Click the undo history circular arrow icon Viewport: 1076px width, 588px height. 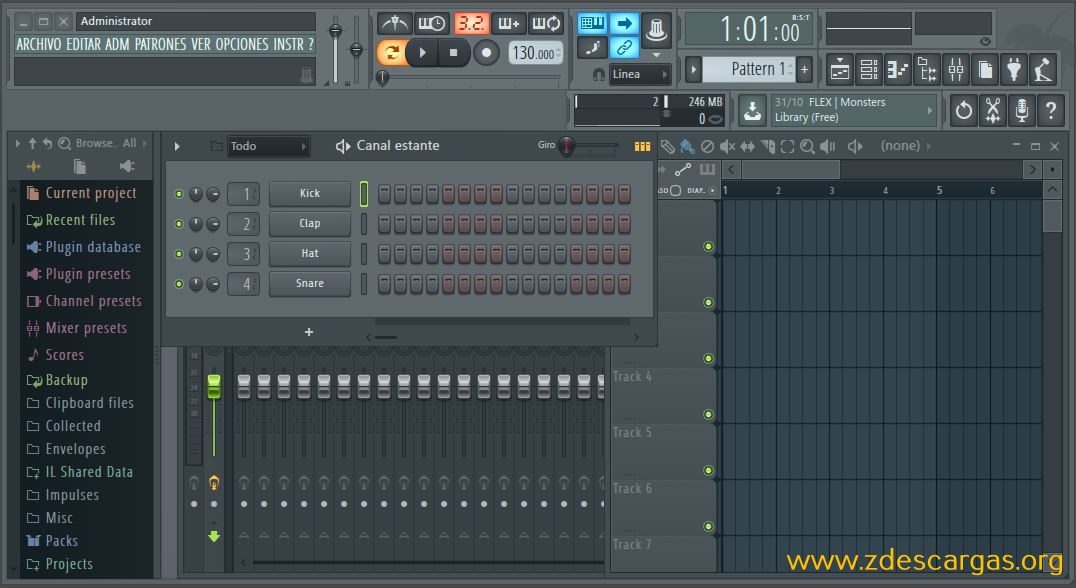coord(963,110)
